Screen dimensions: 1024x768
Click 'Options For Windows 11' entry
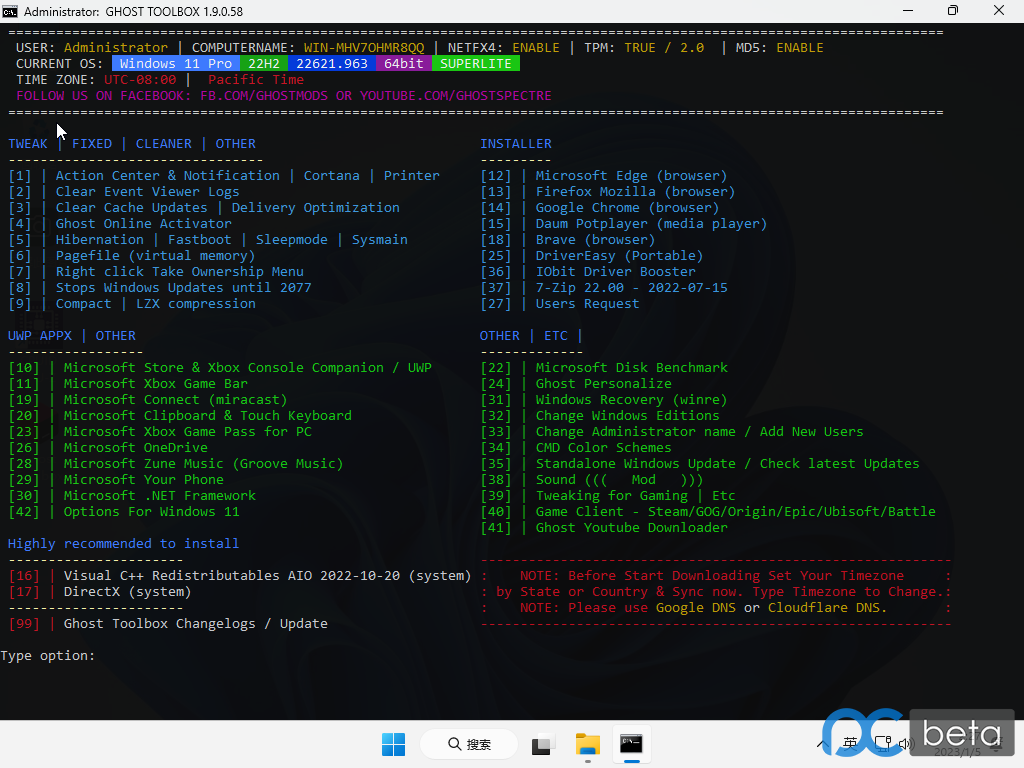coord(152,511)
